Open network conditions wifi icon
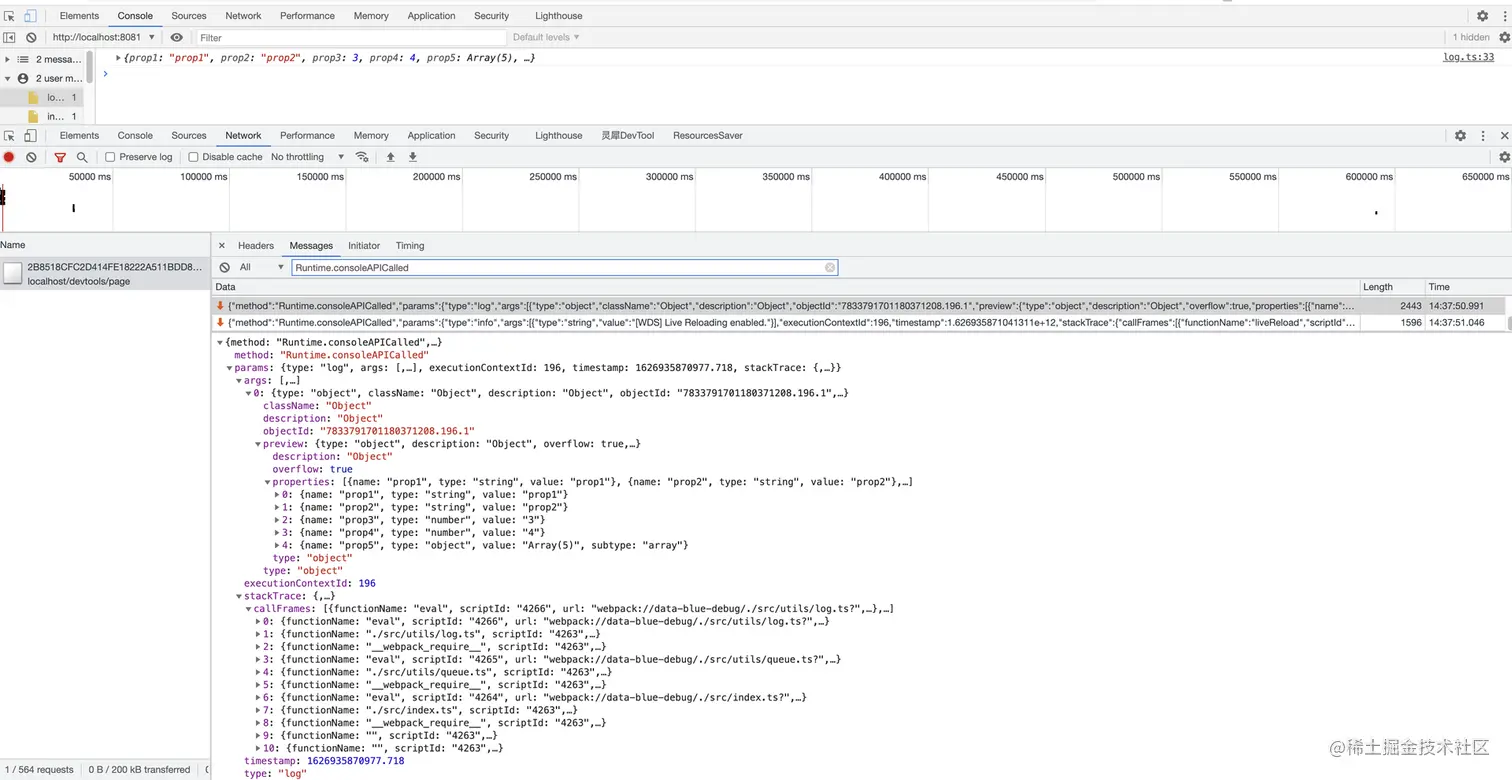 click(362, 157)
